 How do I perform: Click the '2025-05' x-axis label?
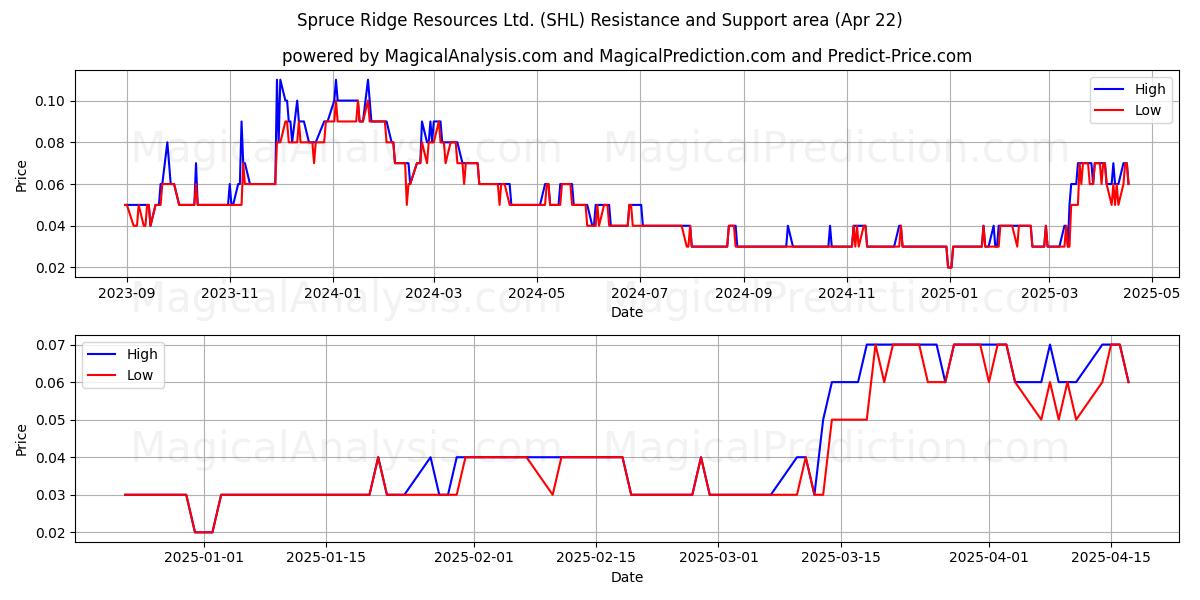click(1152, 294)
